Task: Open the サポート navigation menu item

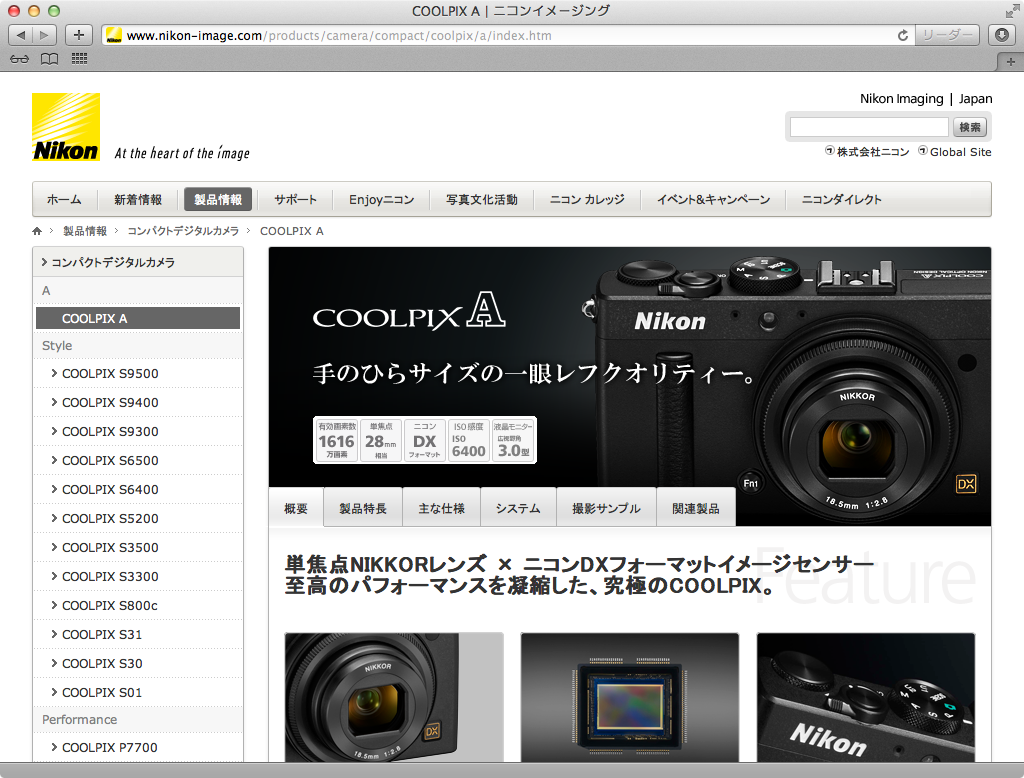Action: pos(295,199)
